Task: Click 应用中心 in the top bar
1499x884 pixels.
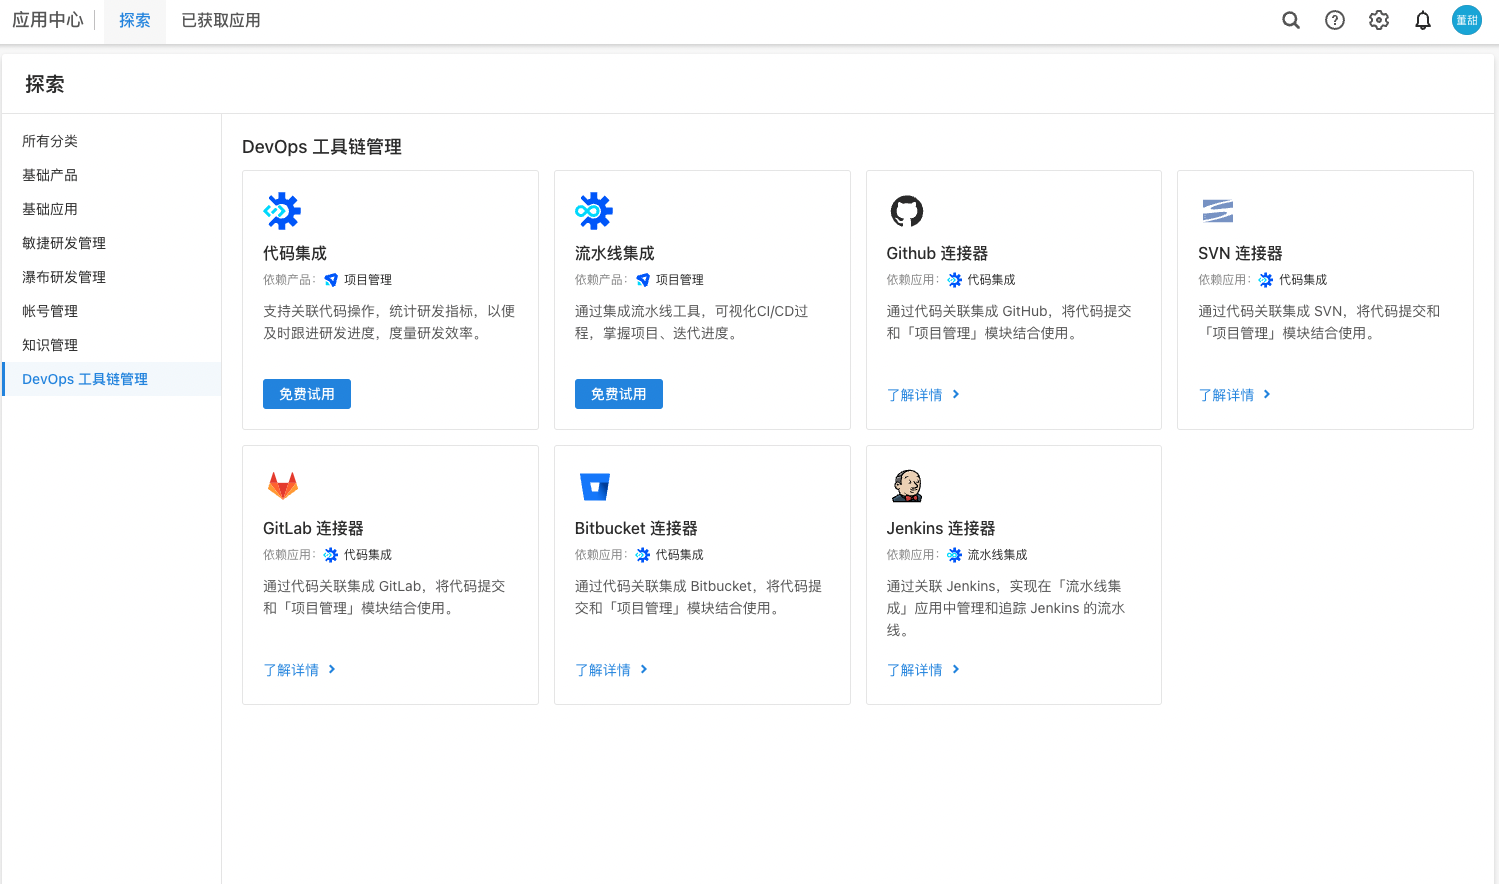Action: click(48, 20)
